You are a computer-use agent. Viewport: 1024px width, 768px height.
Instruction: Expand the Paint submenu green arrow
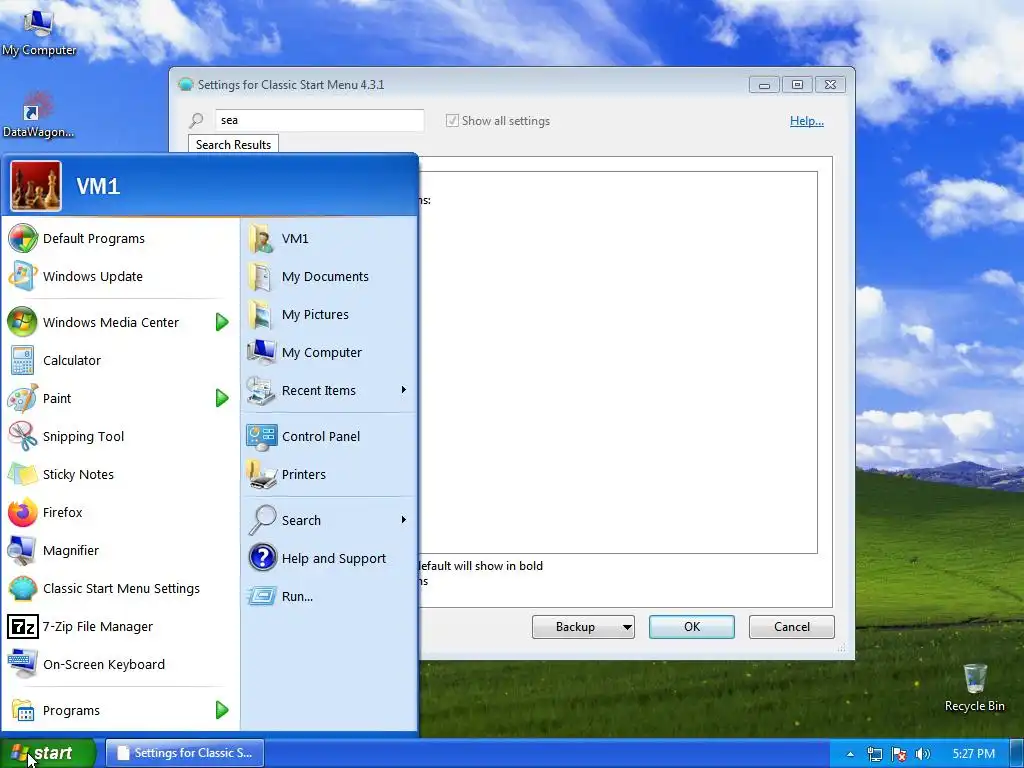click(x=222, y=398)
